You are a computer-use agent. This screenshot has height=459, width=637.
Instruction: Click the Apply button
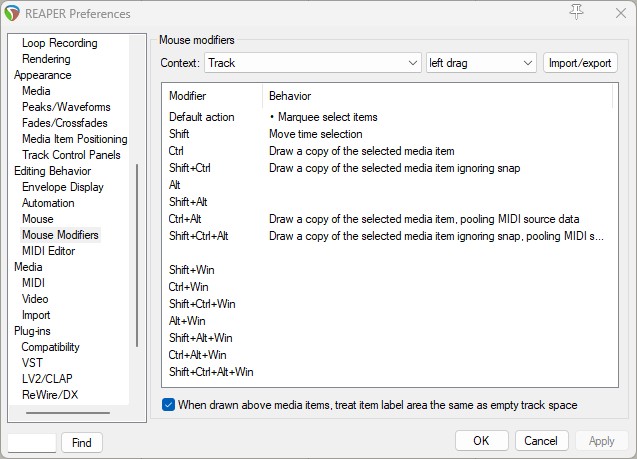601,441
